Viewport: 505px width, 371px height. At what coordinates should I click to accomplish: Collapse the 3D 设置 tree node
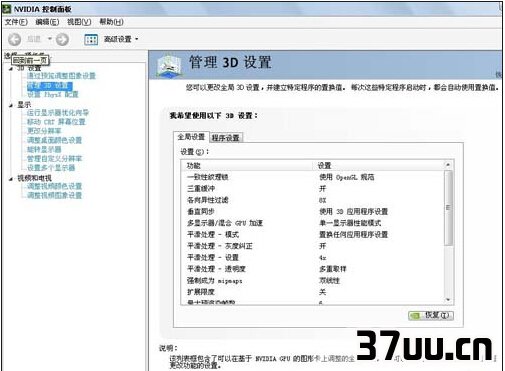11,68
